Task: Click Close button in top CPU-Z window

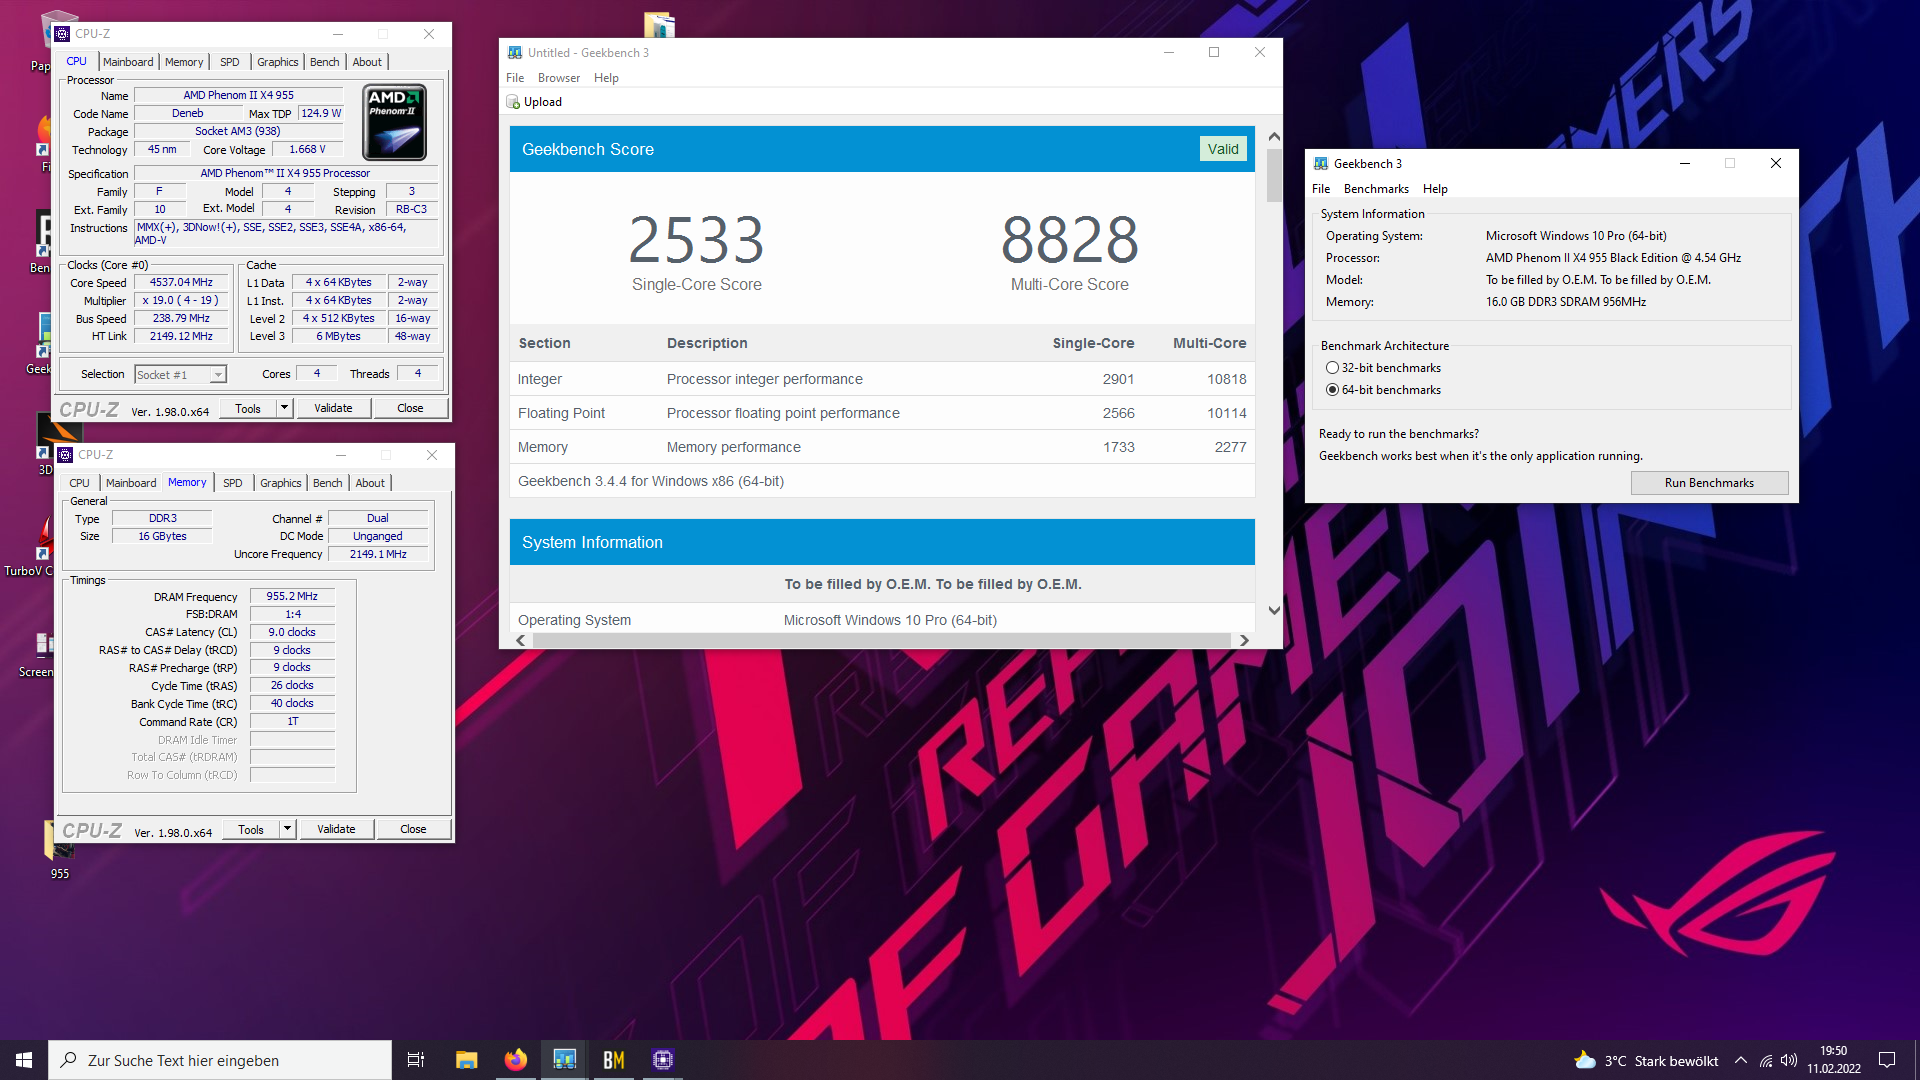Action: [410, 408]
